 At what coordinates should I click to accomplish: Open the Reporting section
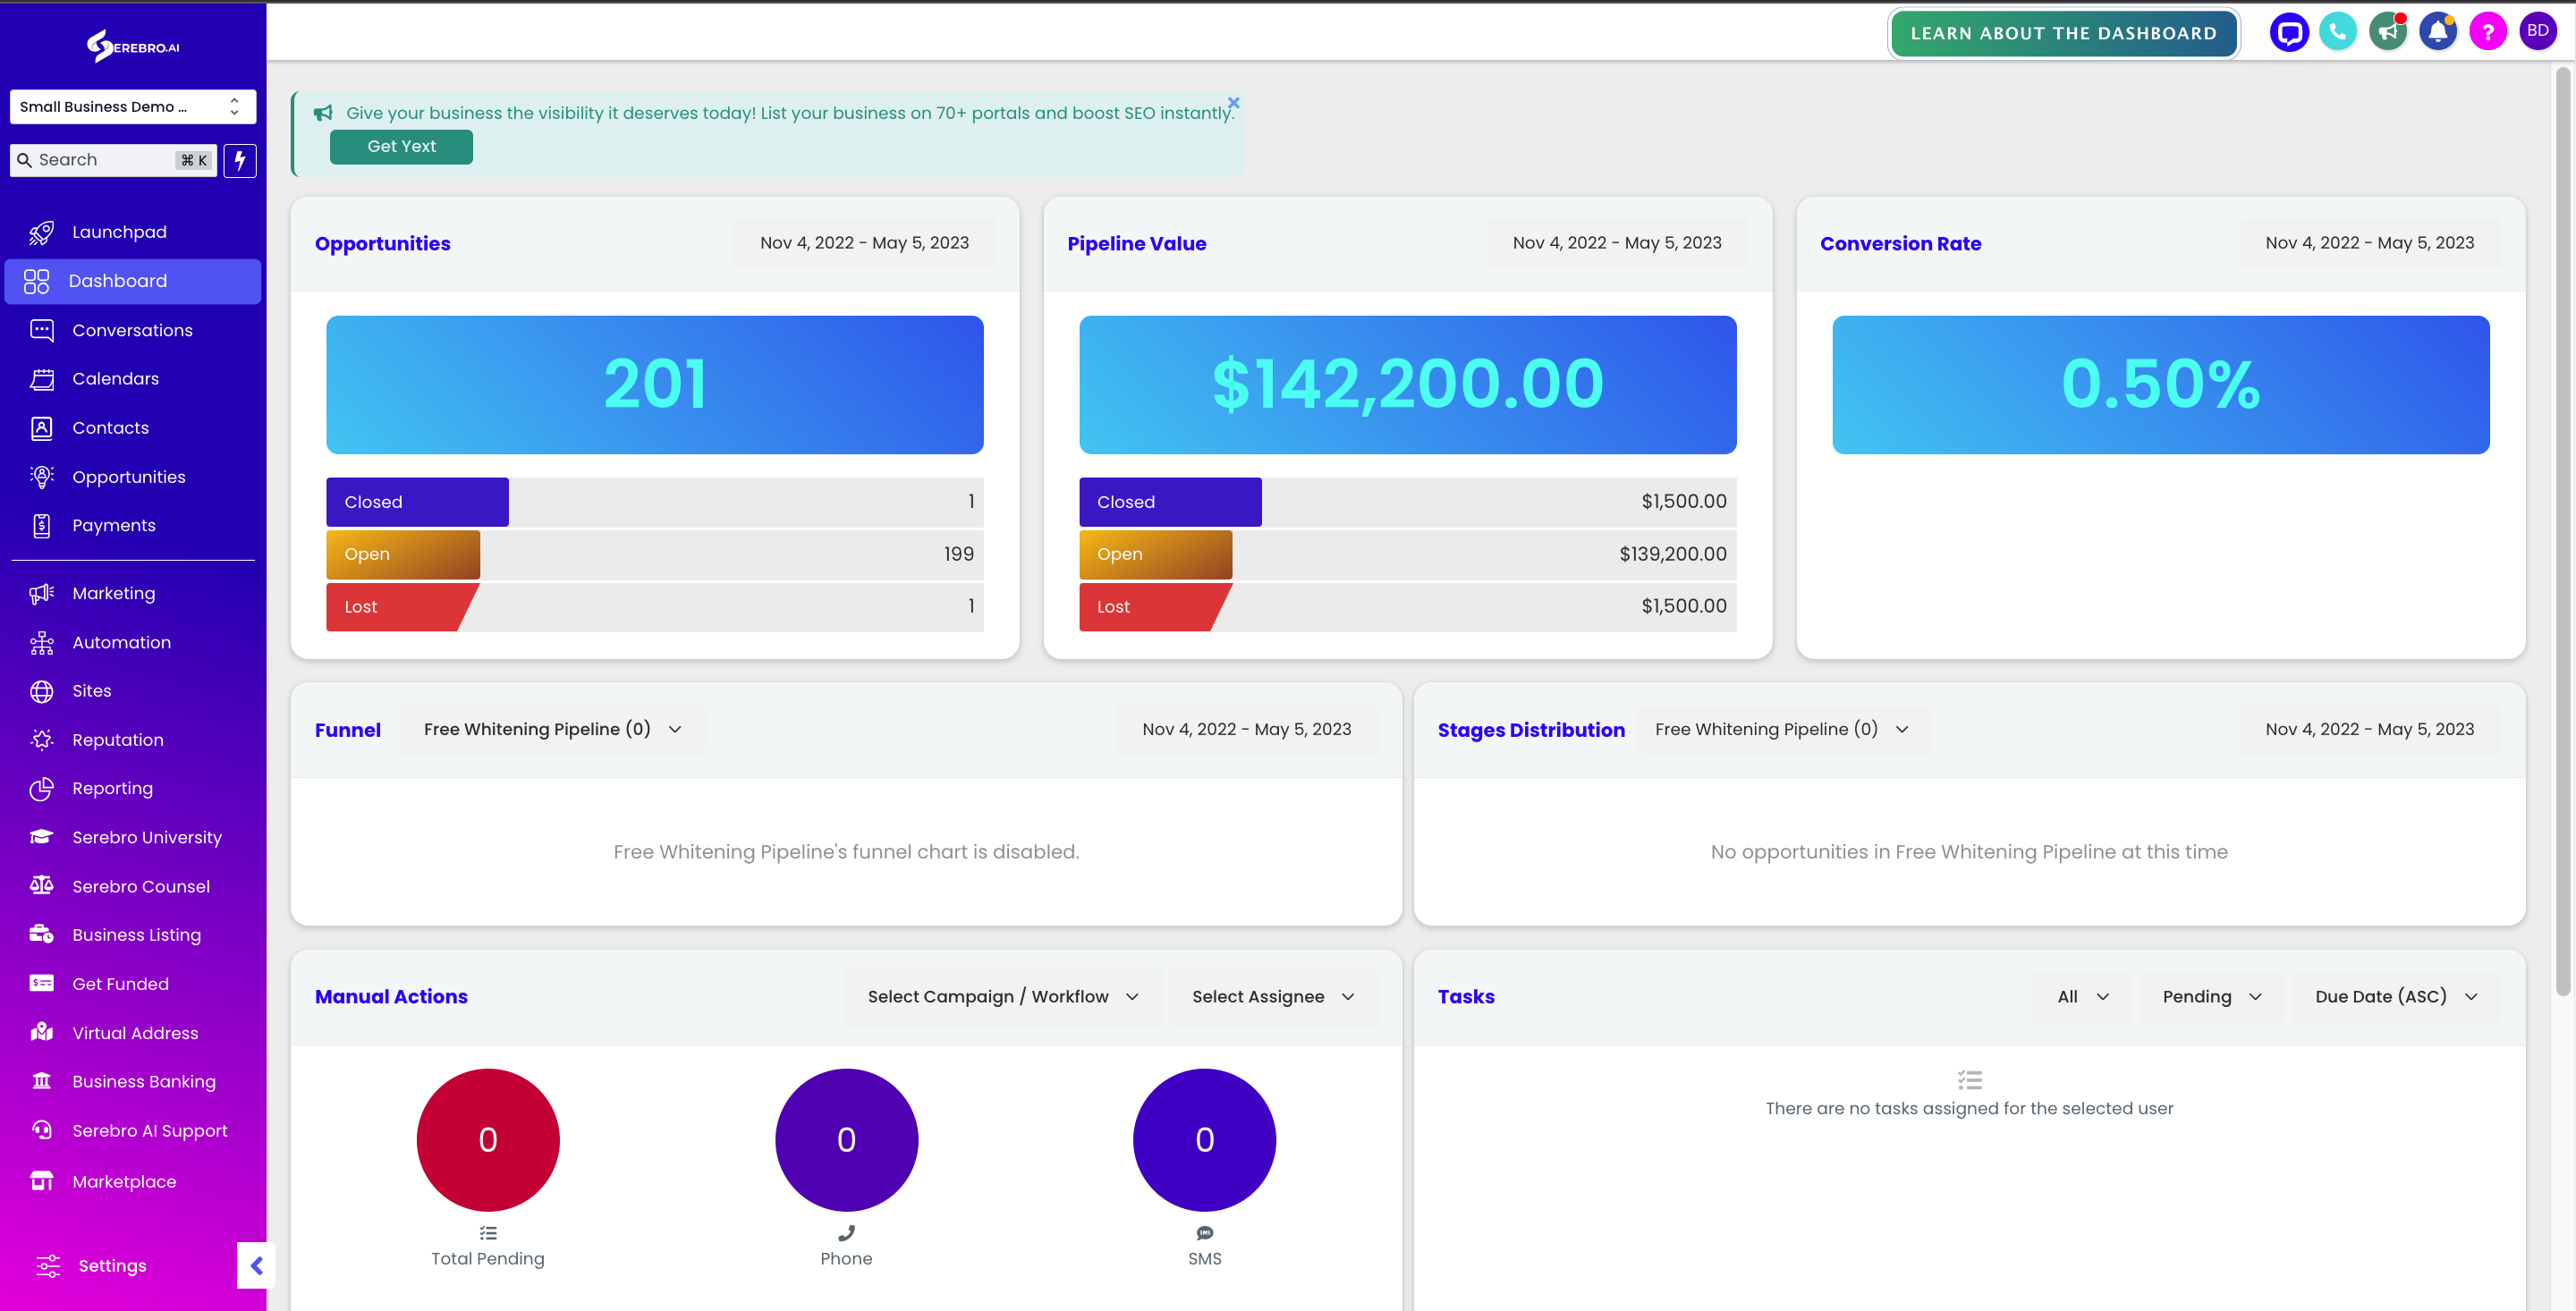click(112, 788)
